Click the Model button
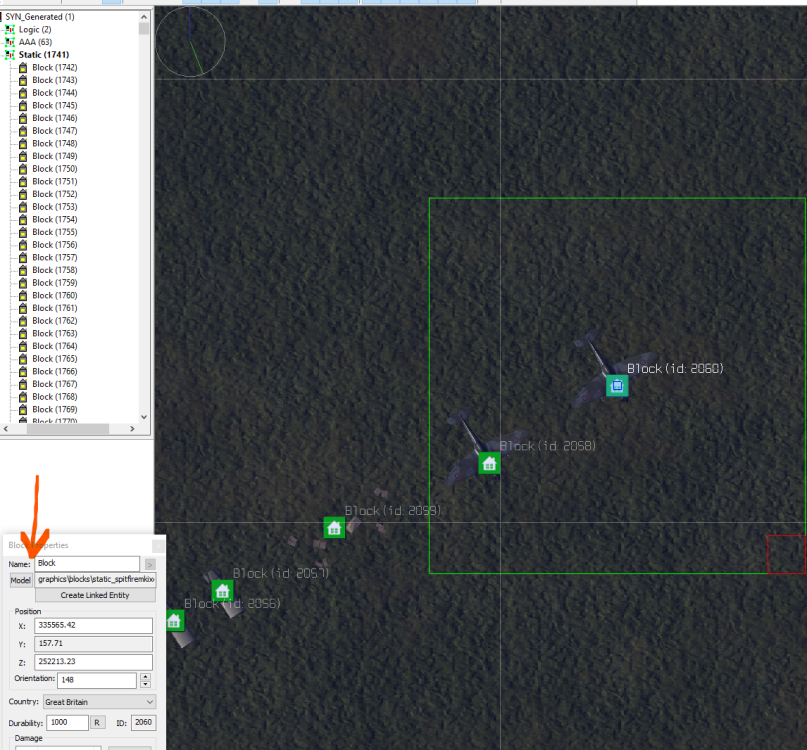807x750 pixels. click(x=21, y=580)
